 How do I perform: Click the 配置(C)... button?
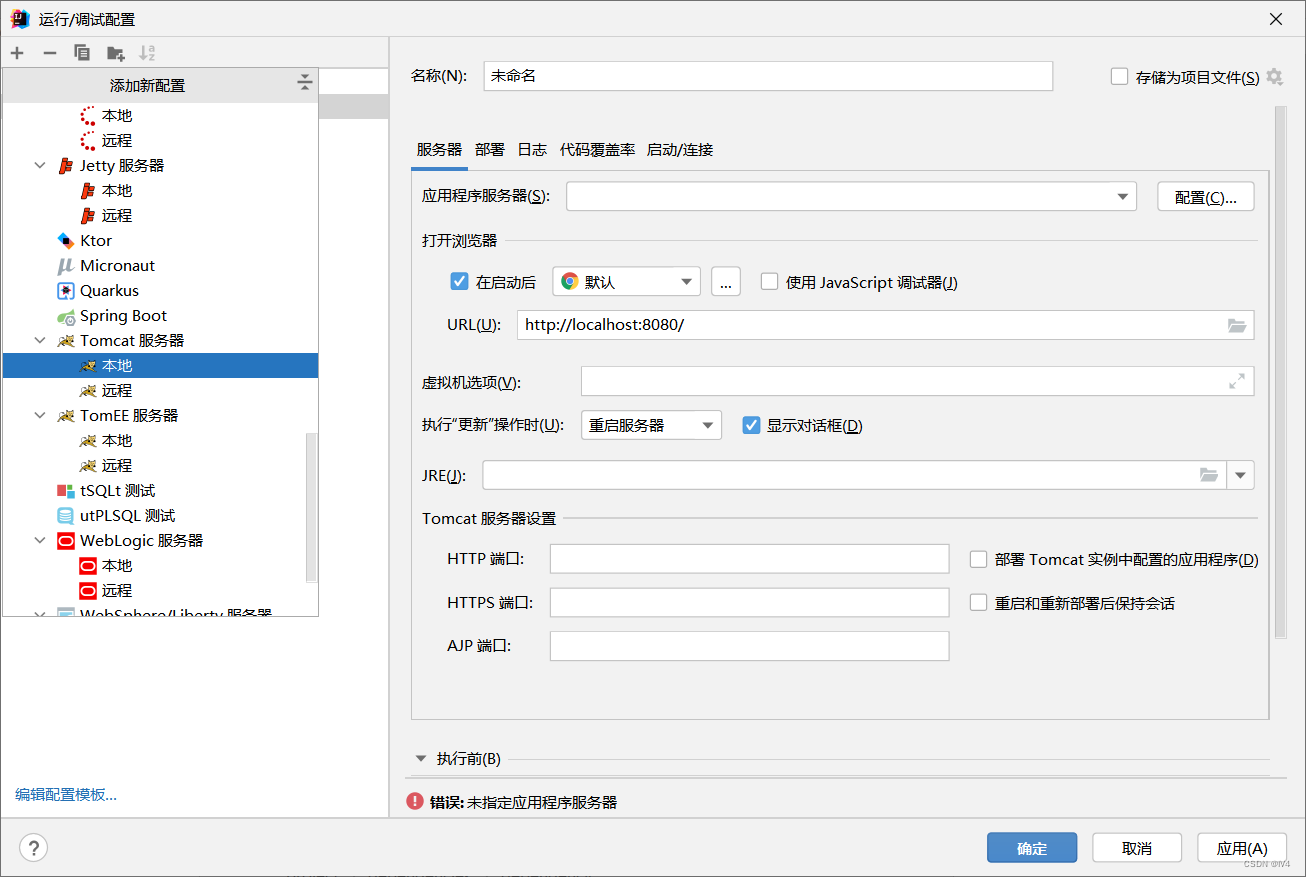pos(1206,197)
